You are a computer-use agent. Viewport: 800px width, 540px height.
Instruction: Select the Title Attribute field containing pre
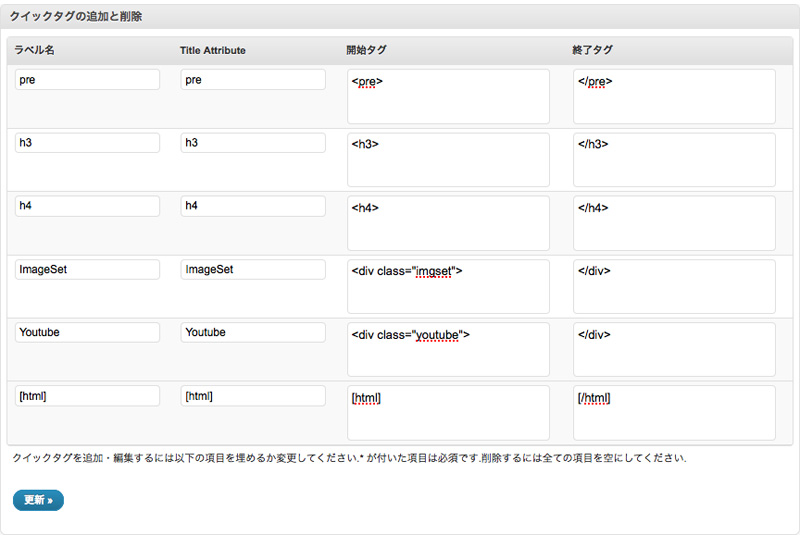point(253,80)
